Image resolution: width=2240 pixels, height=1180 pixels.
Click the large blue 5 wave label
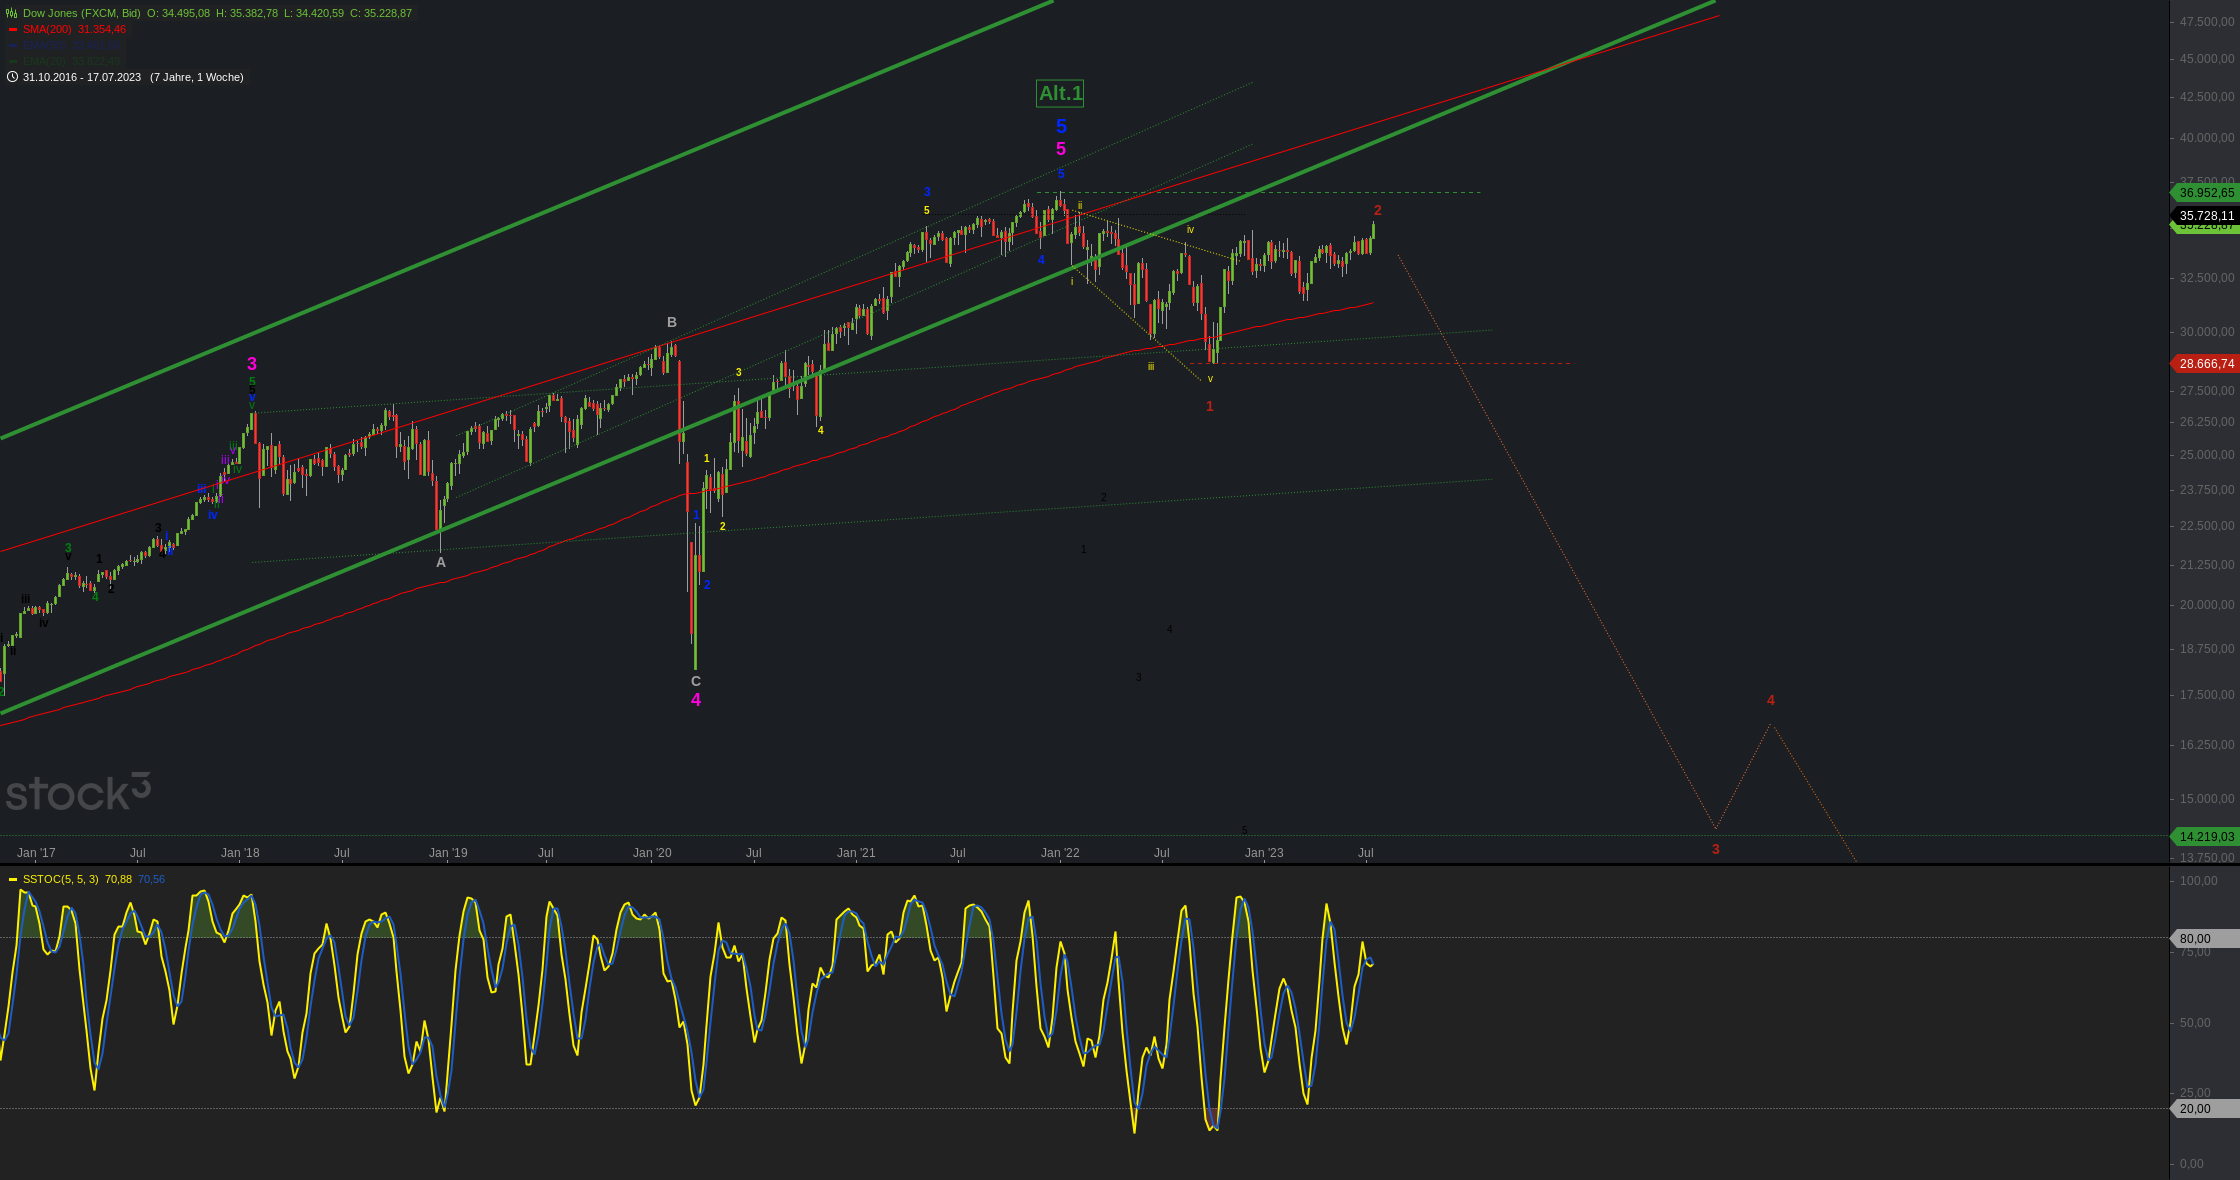pyautogui.click(x=1061, y=126)
